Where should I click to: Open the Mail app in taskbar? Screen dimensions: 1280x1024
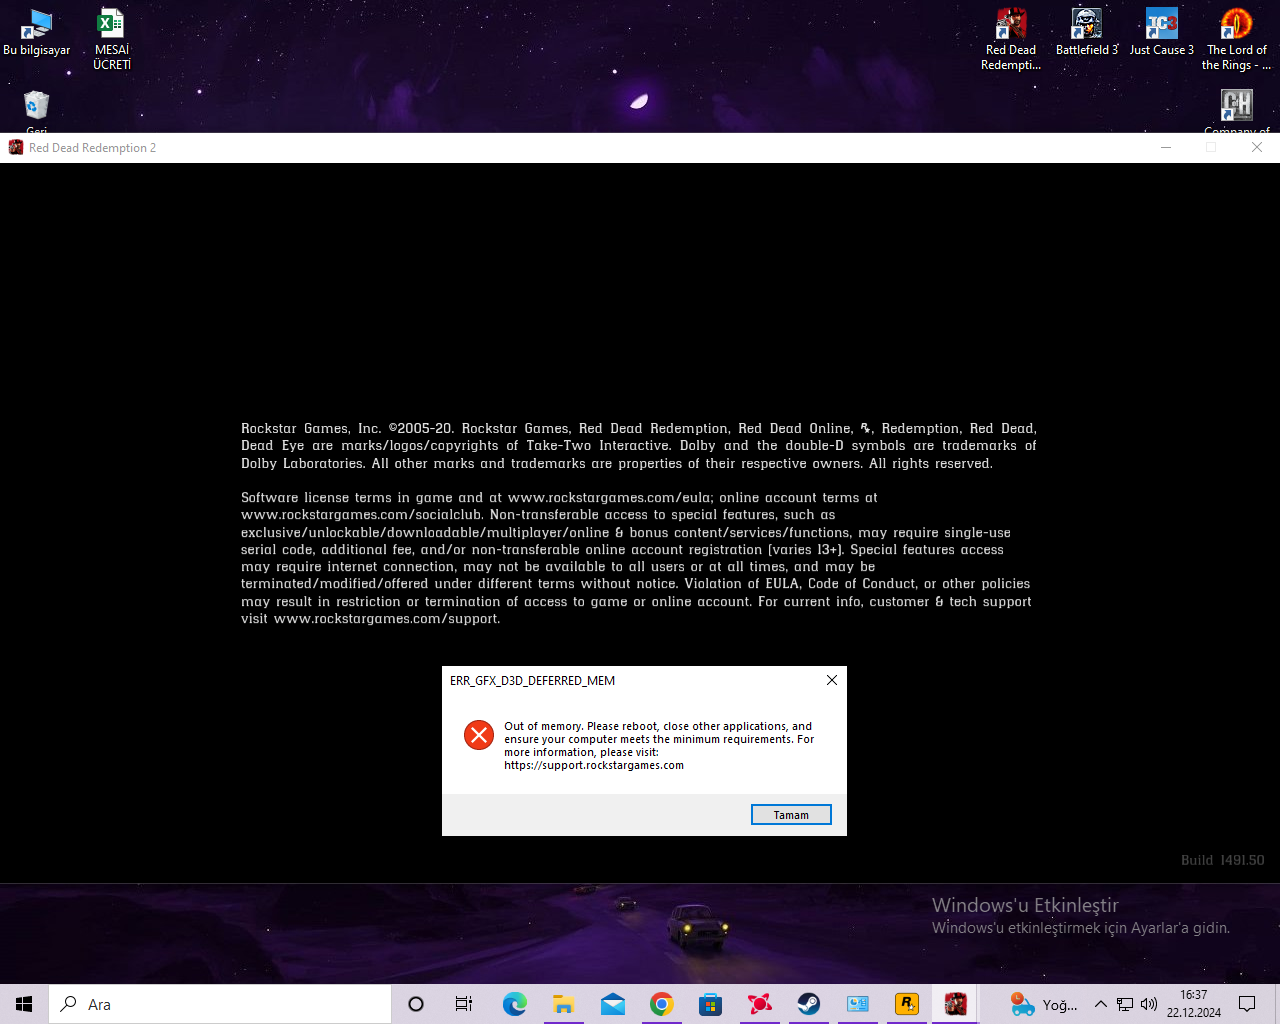612,1004
